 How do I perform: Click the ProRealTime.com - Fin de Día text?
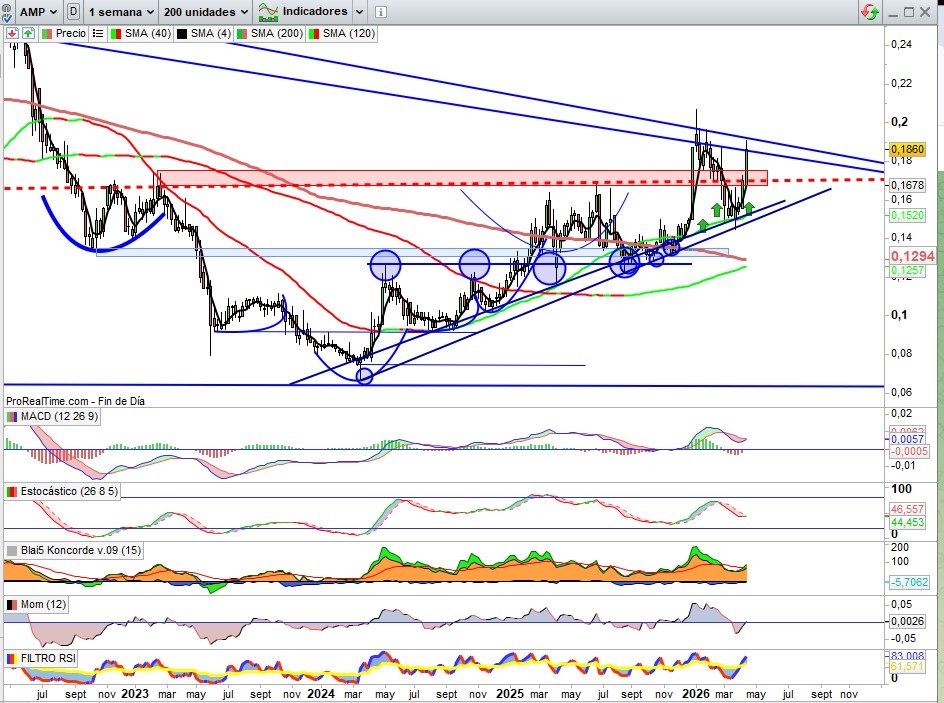75,401
